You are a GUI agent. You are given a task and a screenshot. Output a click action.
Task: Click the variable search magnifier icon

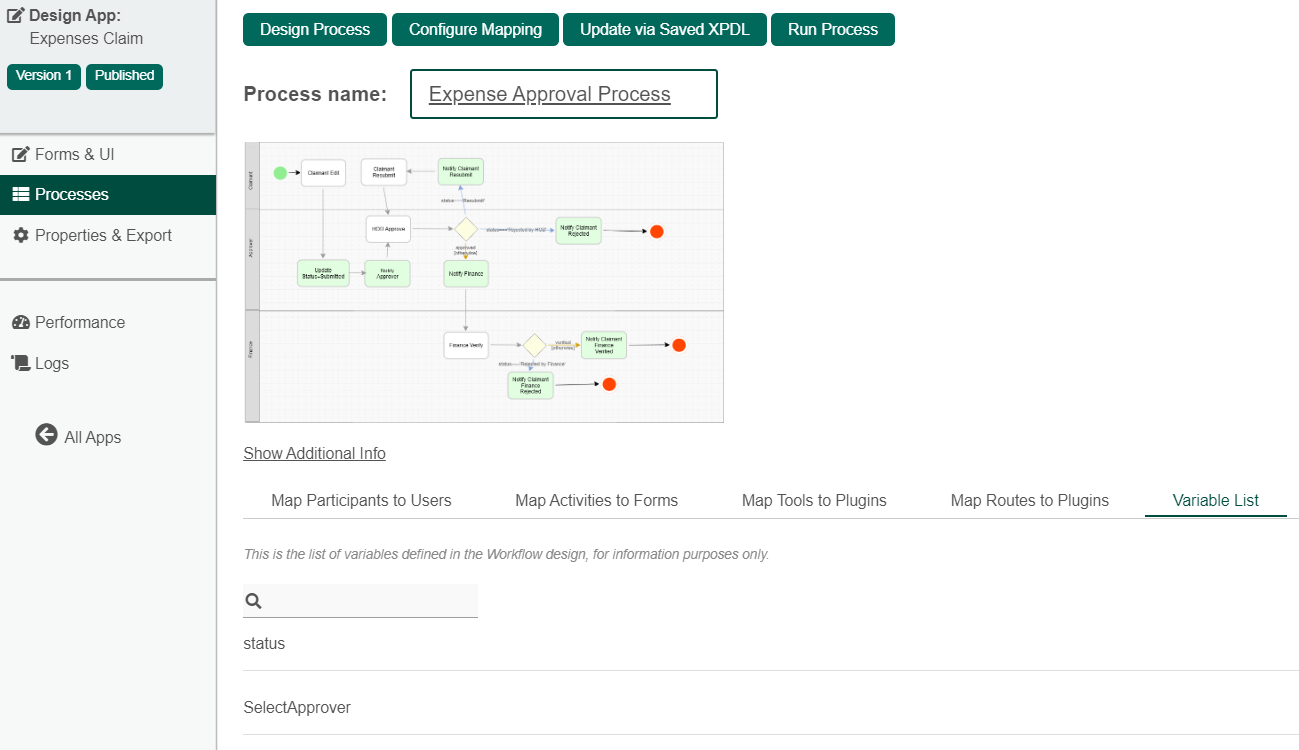254,601
